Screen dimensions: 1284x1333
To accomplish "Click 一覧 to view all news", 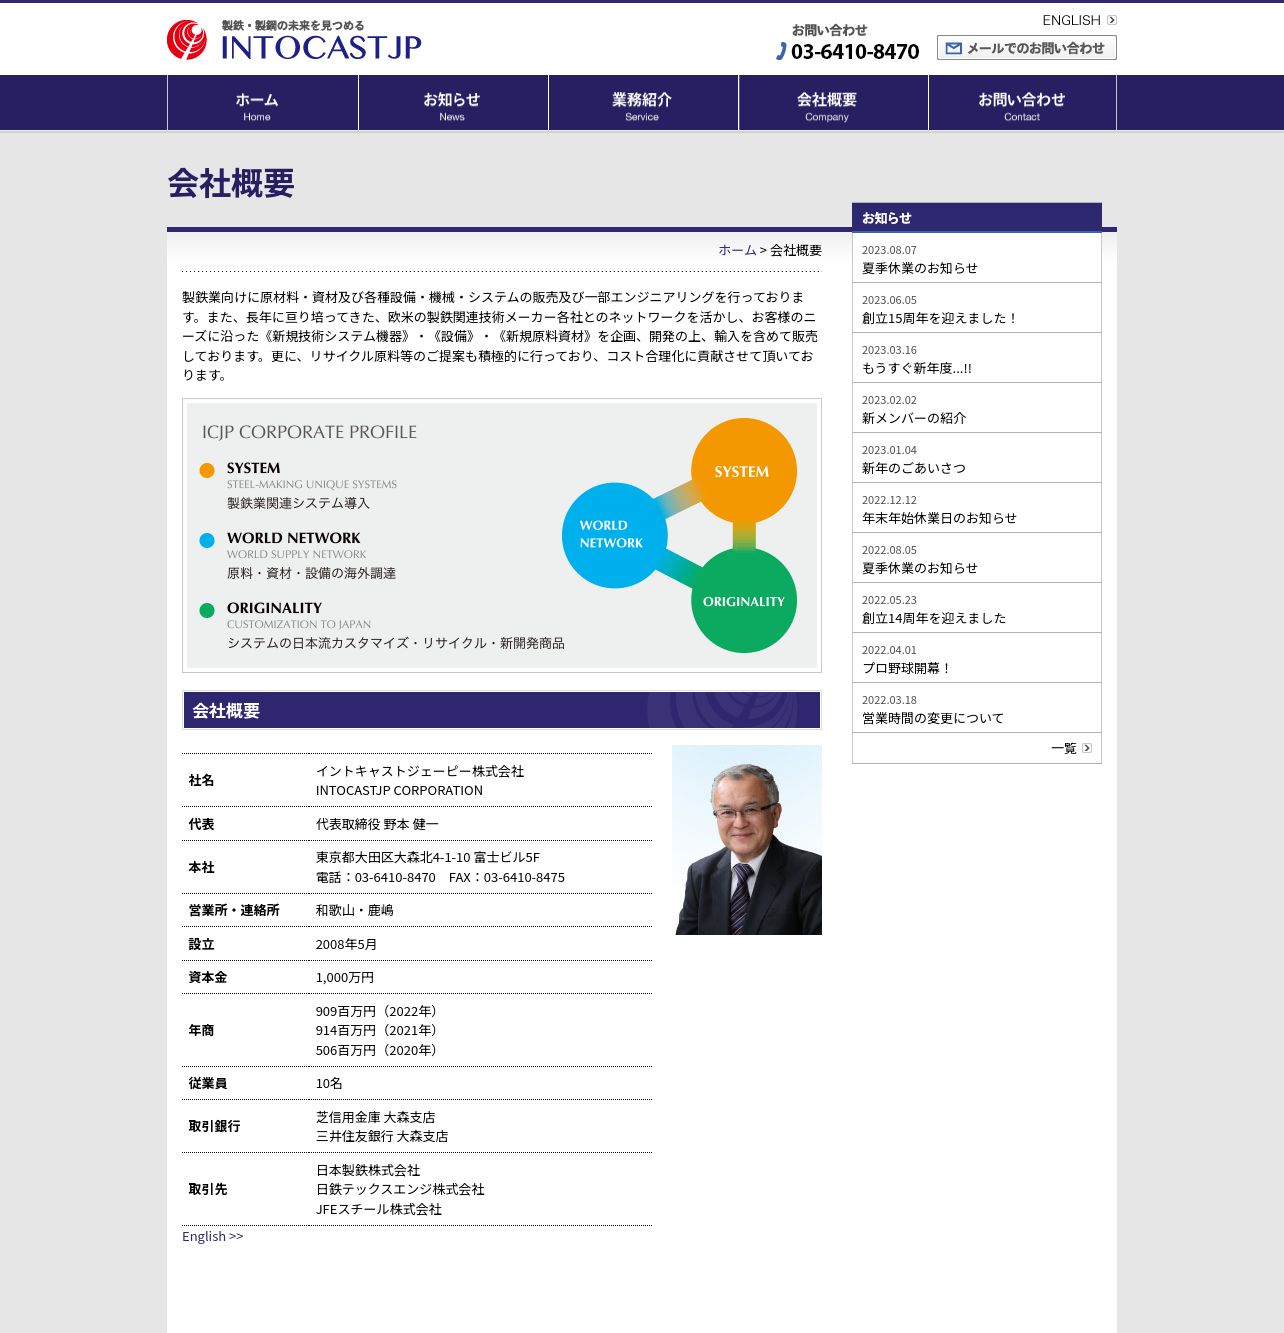I will [x=1063, y=748].
